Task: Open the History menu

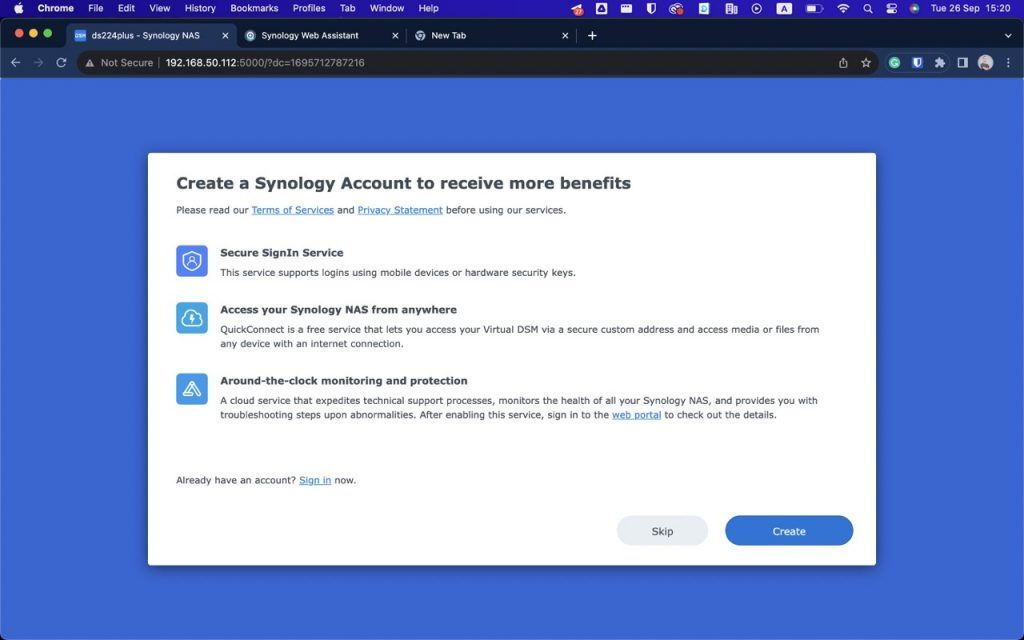Action: pos(200,8)
